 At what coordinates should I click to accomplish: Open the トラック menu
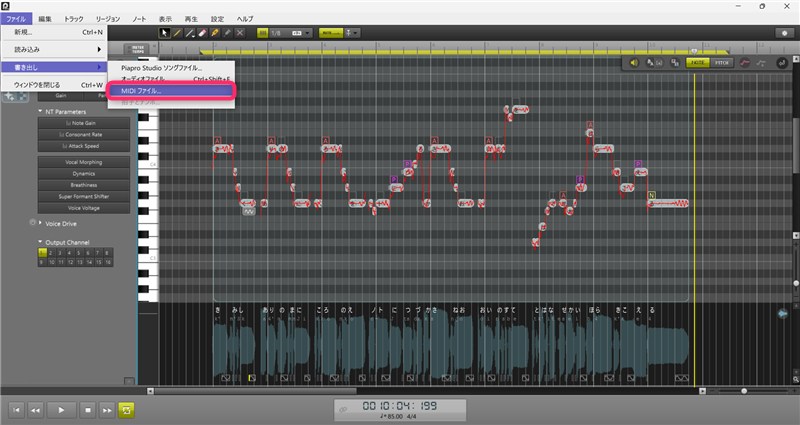pos(73,19)
